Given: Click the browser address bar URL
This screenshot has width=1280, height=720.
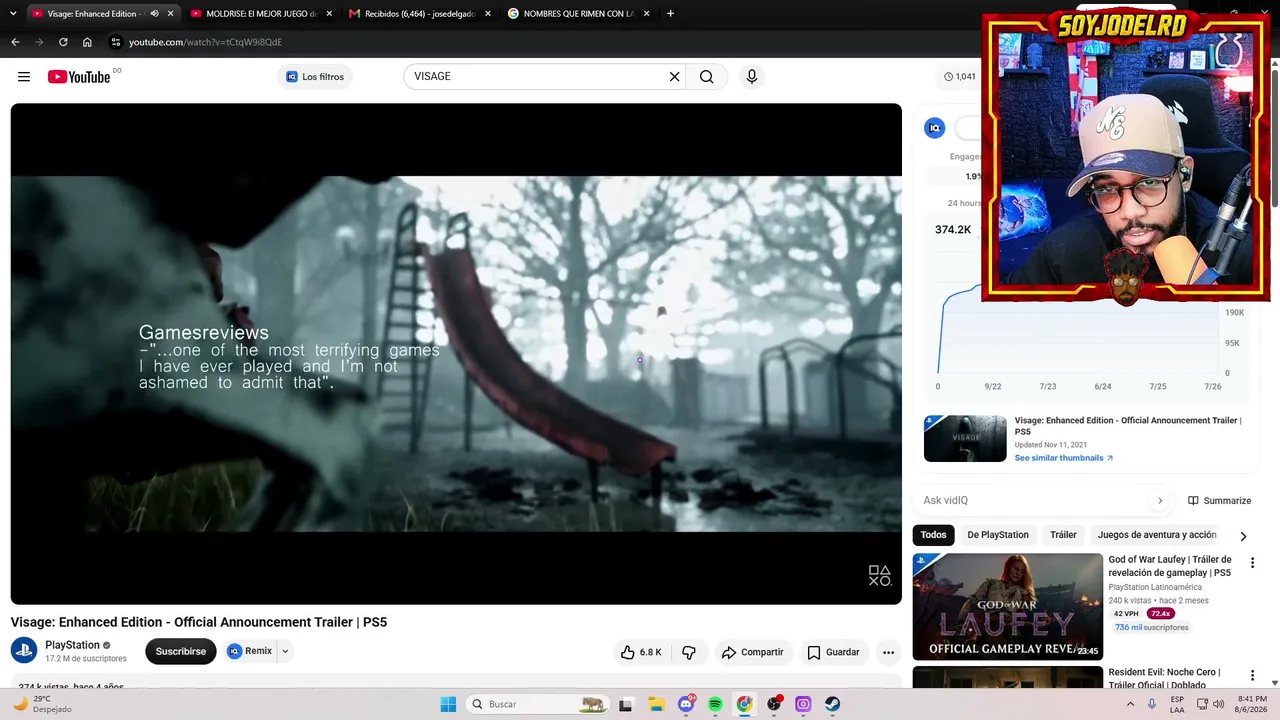Looking at the screenshot, I should [206, 42].
